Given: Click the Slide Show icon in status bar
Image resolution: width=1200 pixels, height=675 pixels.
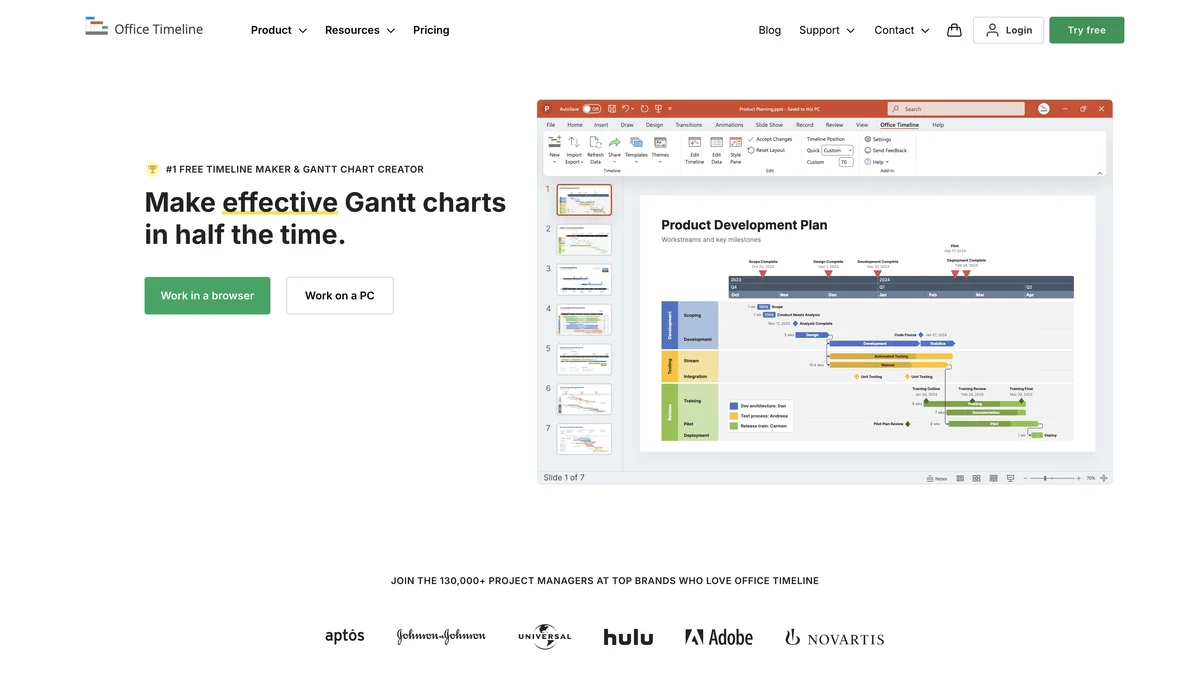Looking at the screenshot, I should (x=1010, y=478).
